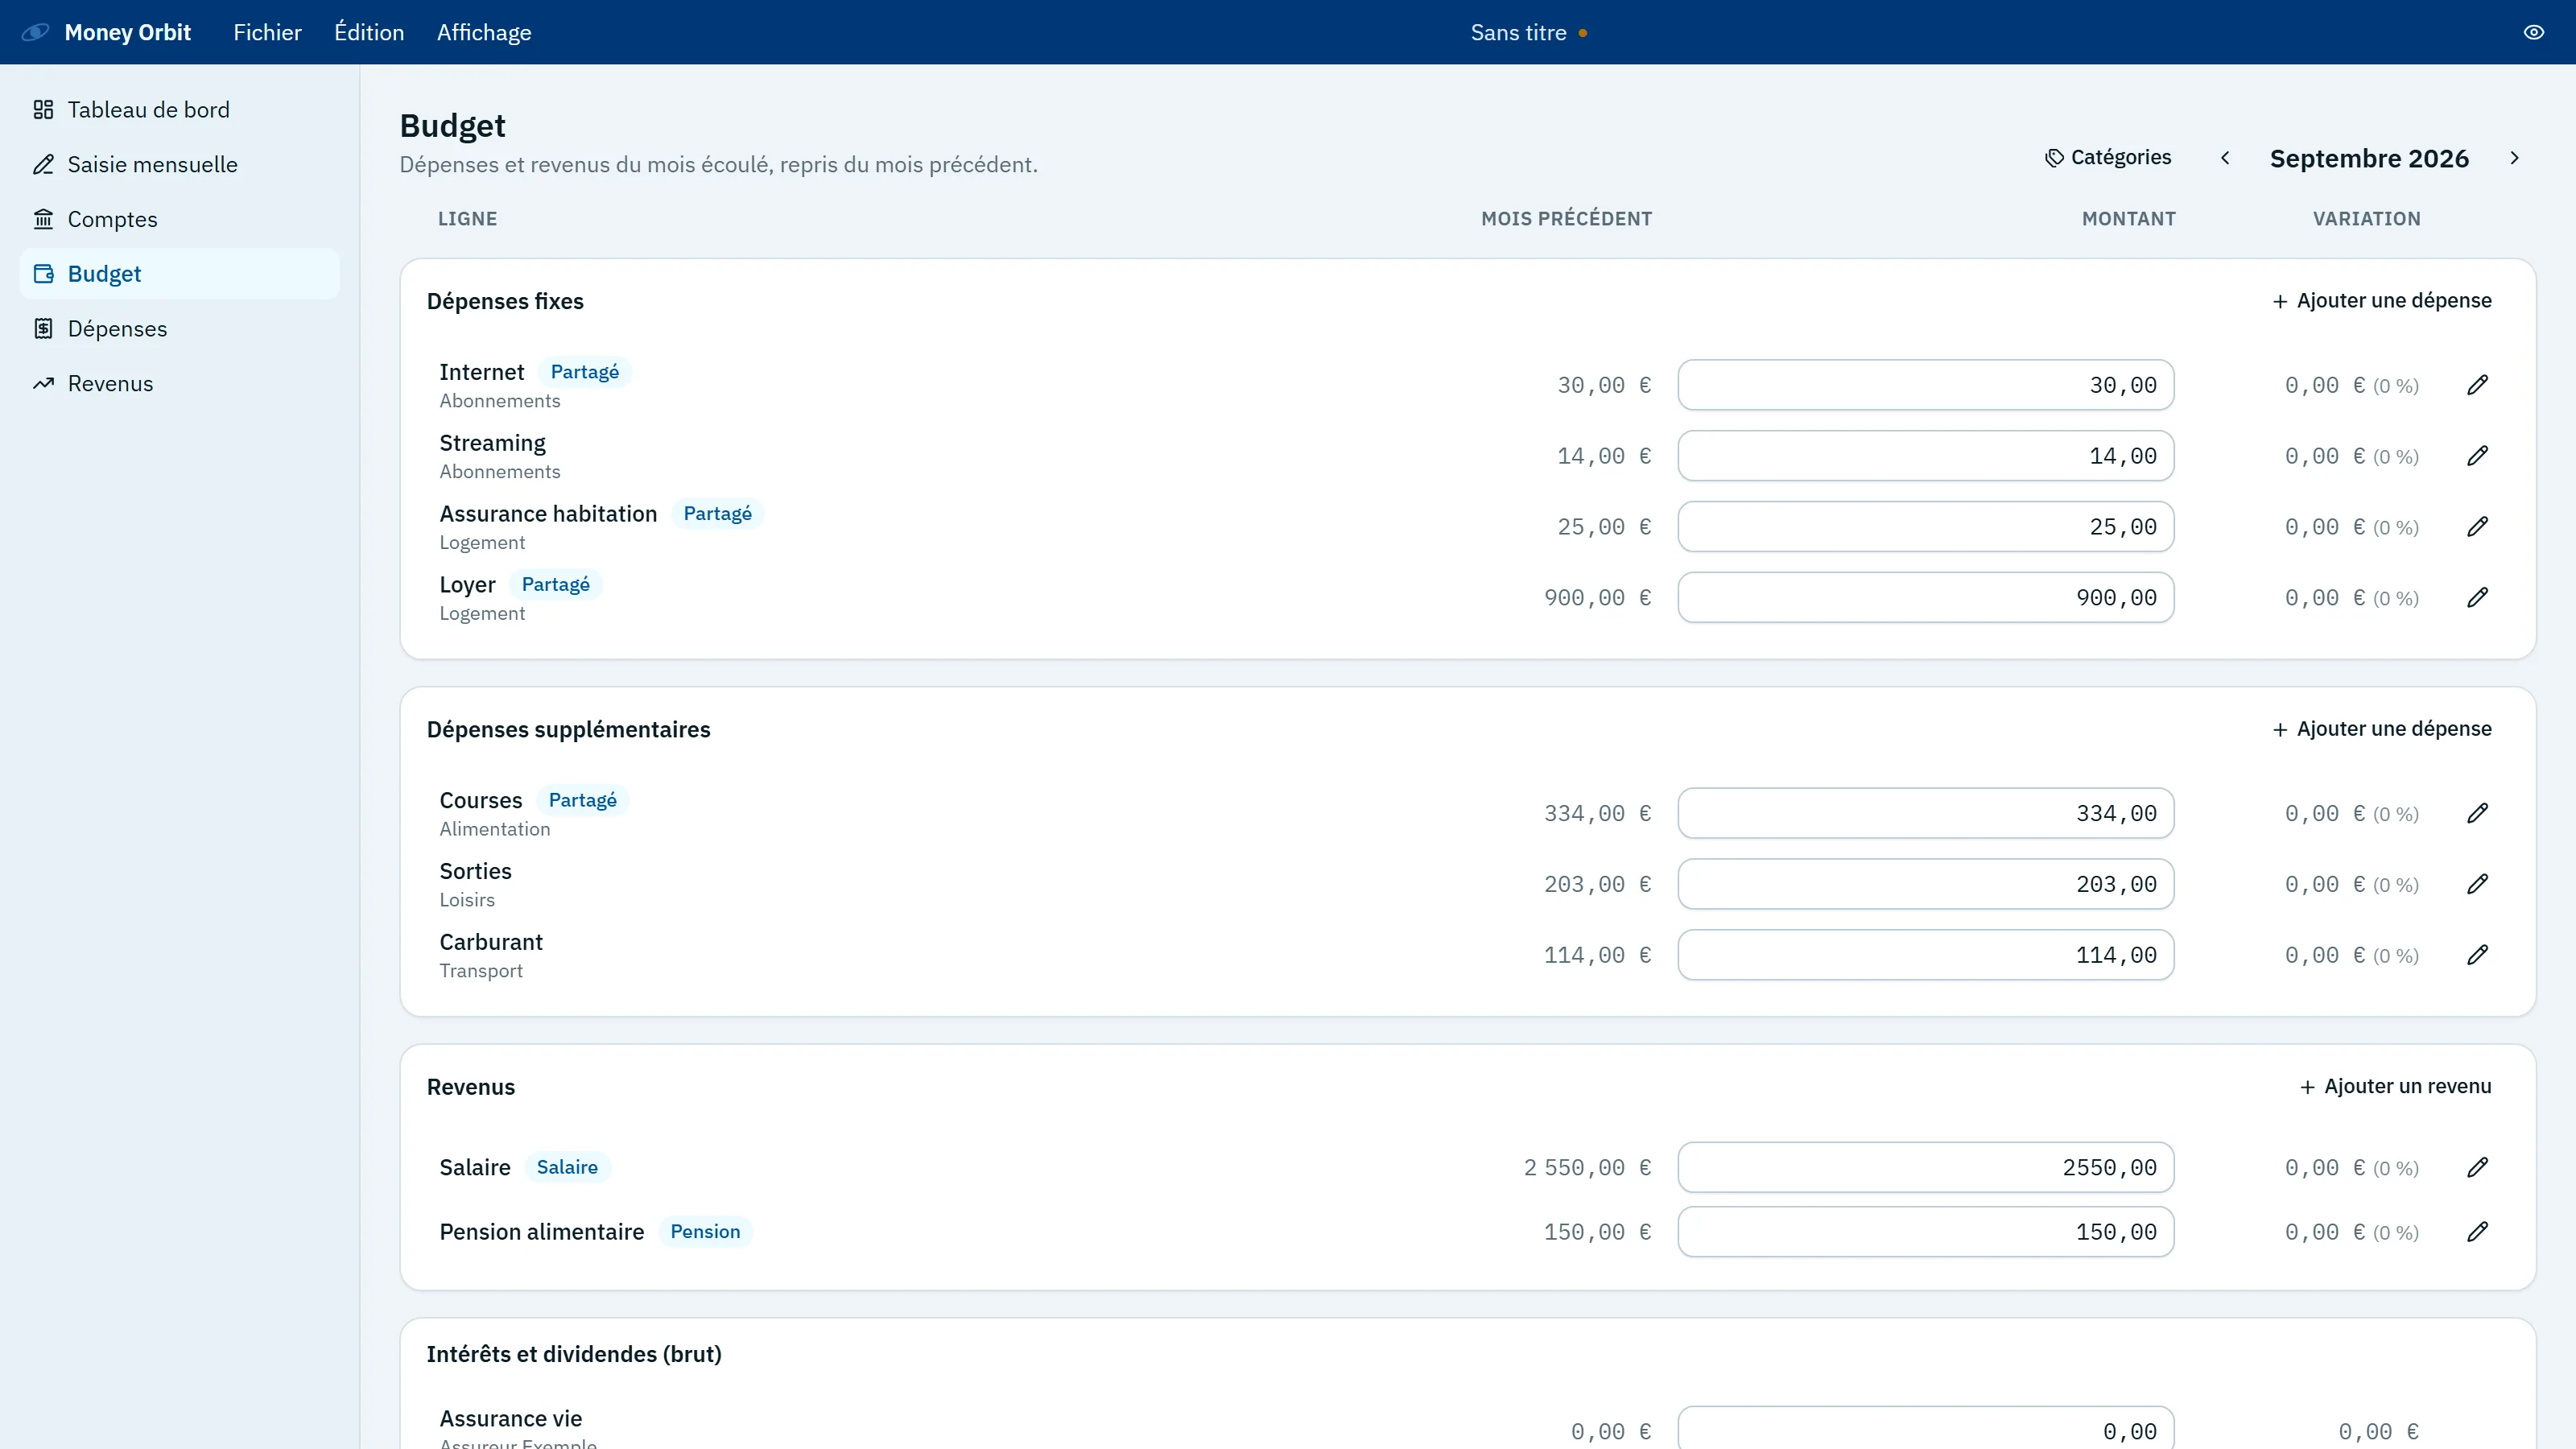Click the Sorties line name
The height and width of the screenshot is (1449, 2576).
475,872
